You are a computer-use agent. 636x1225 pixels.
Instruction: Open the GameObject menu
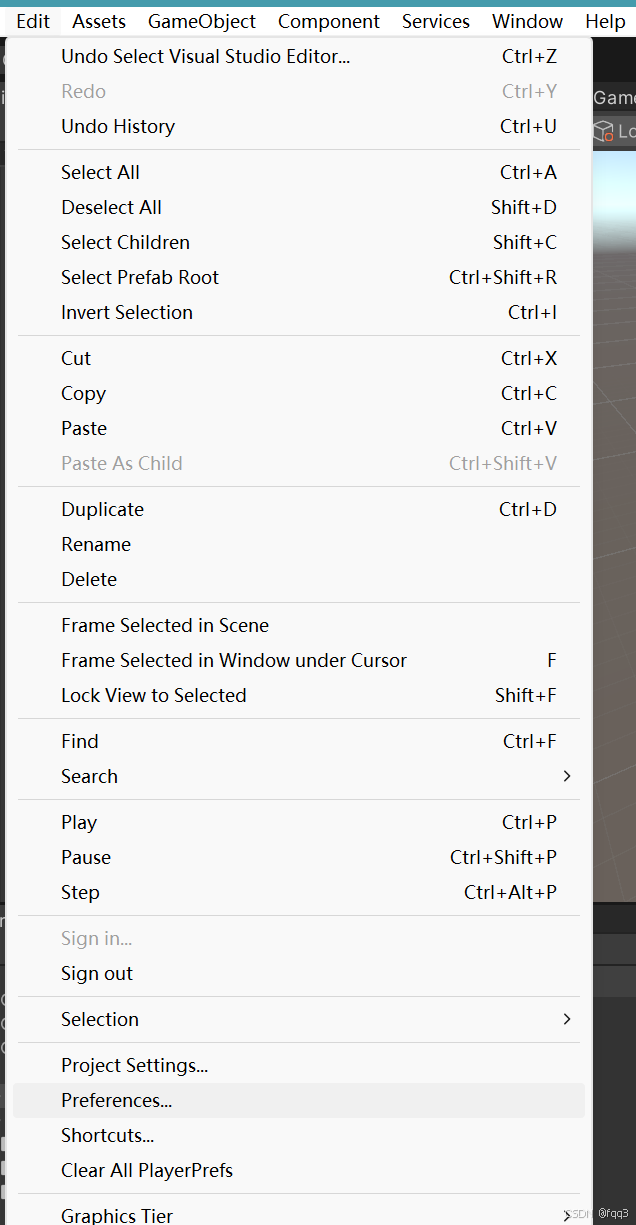pyautogui.click(x=202, y=21)
